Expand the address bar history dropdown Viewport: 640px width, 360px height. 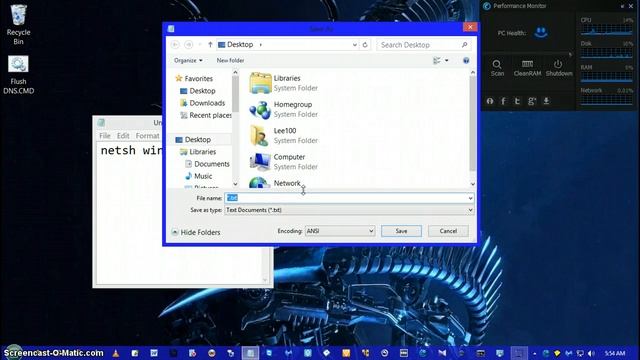click(x=354, y=44)
